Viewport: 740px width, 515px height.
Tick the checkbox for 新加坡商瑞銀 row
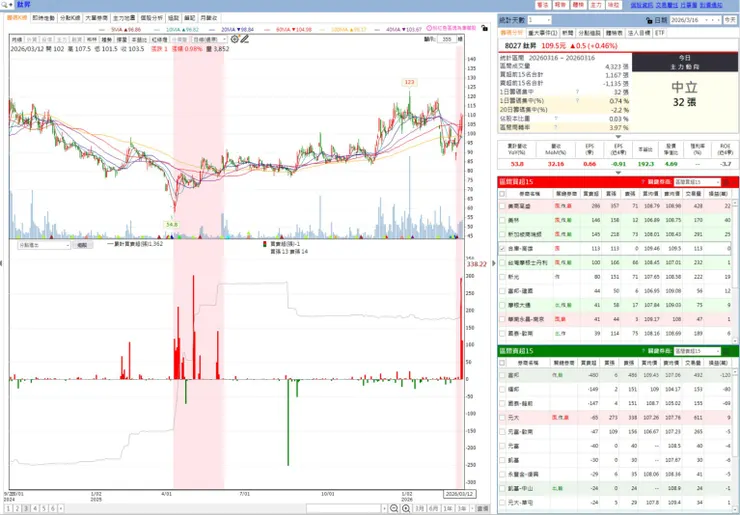[502, 234]
